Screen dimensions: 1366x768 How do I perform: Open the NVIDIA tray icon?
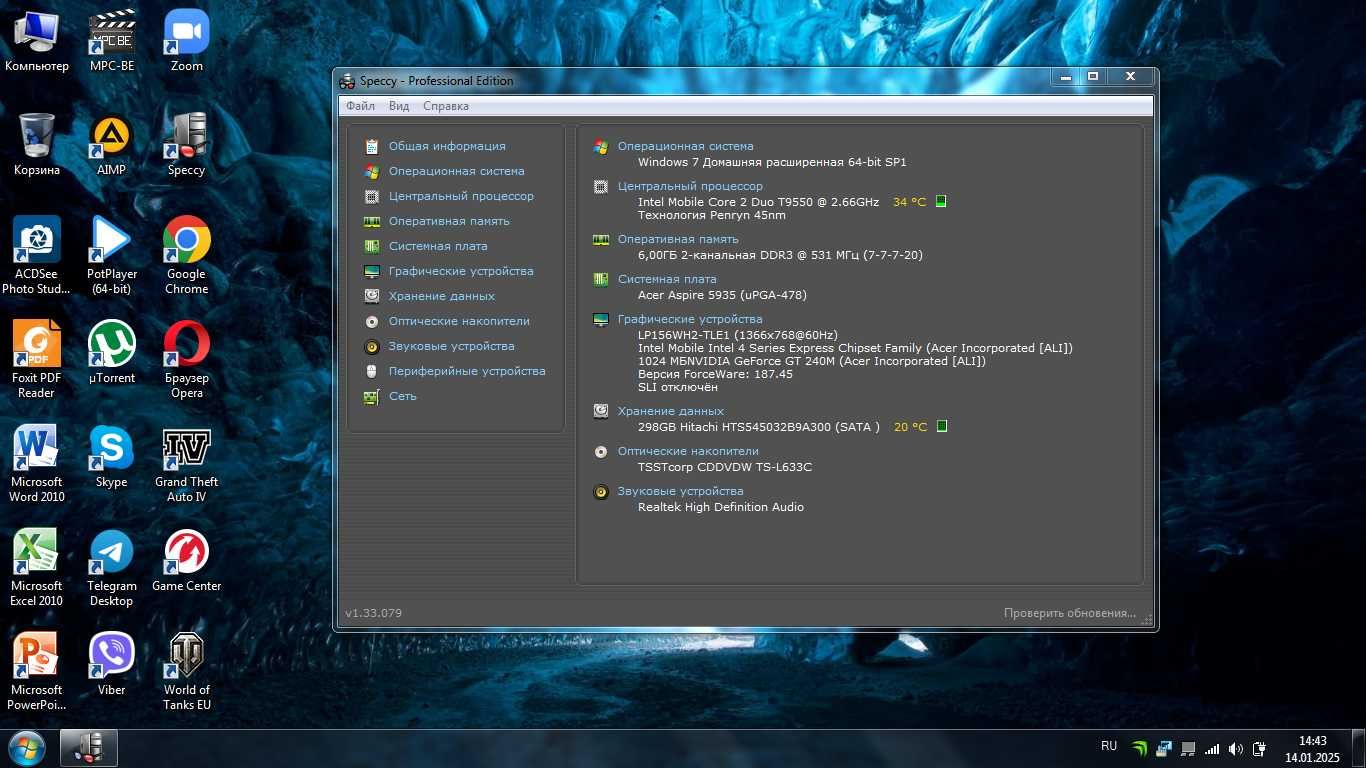[x=1140, y=748]
